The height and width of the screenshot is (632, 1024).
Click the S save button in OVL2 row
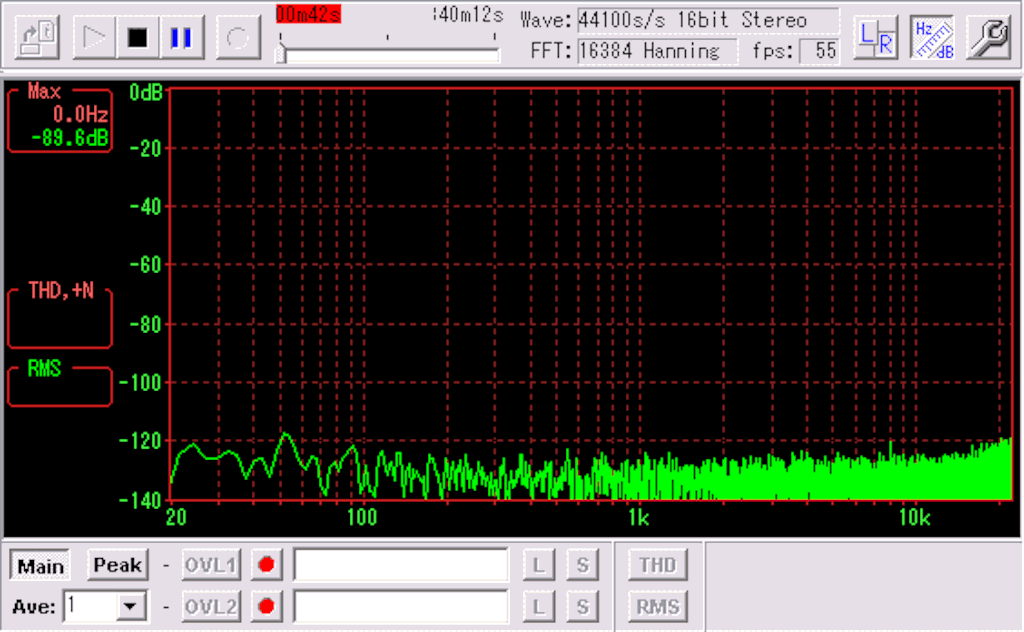pos(582,607)
